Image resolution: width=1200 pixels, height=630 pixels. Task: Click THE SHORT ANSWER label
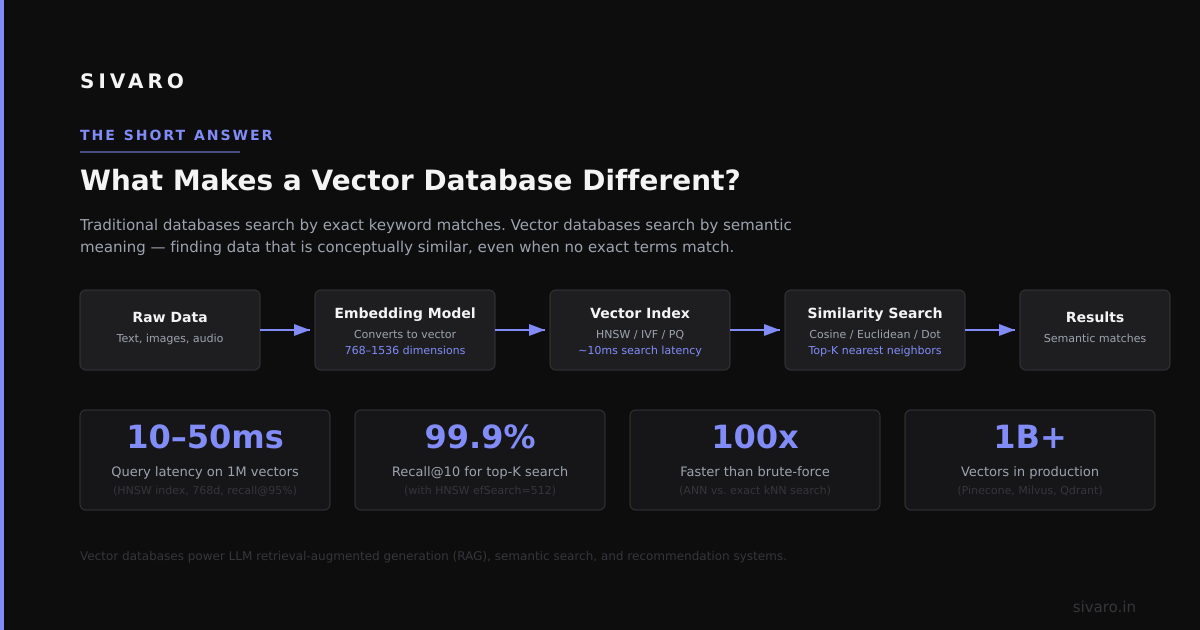177,135
